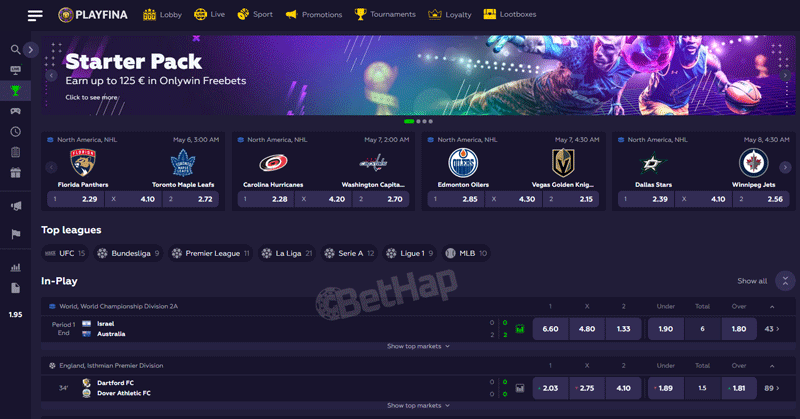Open the gamepad esports sidebar icon
Viewport: 800px width, 419px height.
coord(15,111)
